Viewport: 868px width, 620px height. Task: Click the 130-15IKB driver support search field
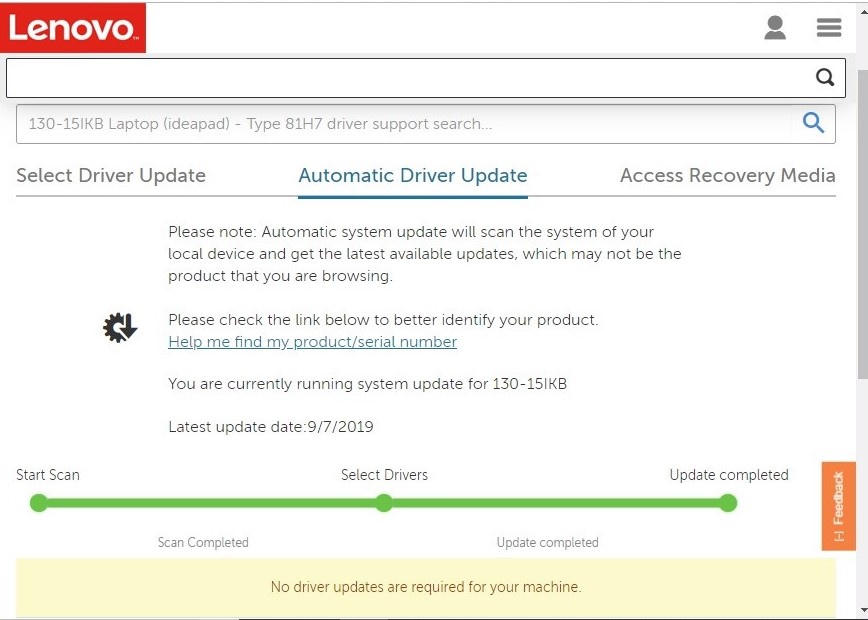pyautogui.click(x=426, y=123)
